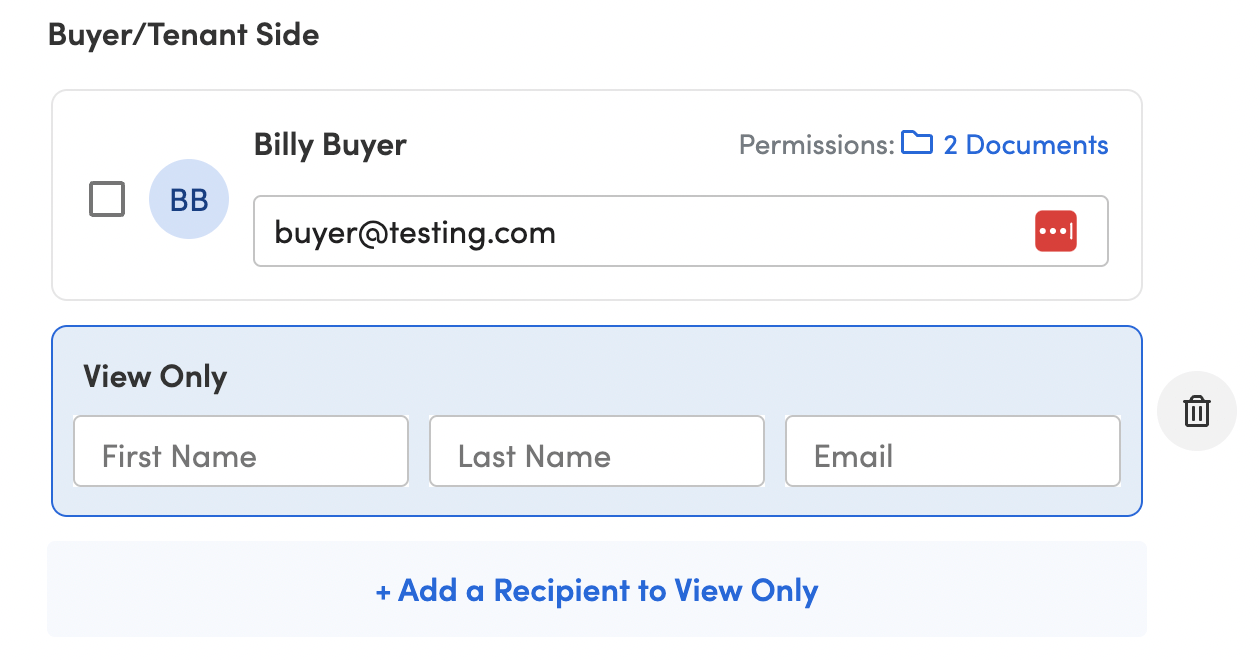
Task: Click the plus sign on Add a Recipient
Action: pos(383,591)
